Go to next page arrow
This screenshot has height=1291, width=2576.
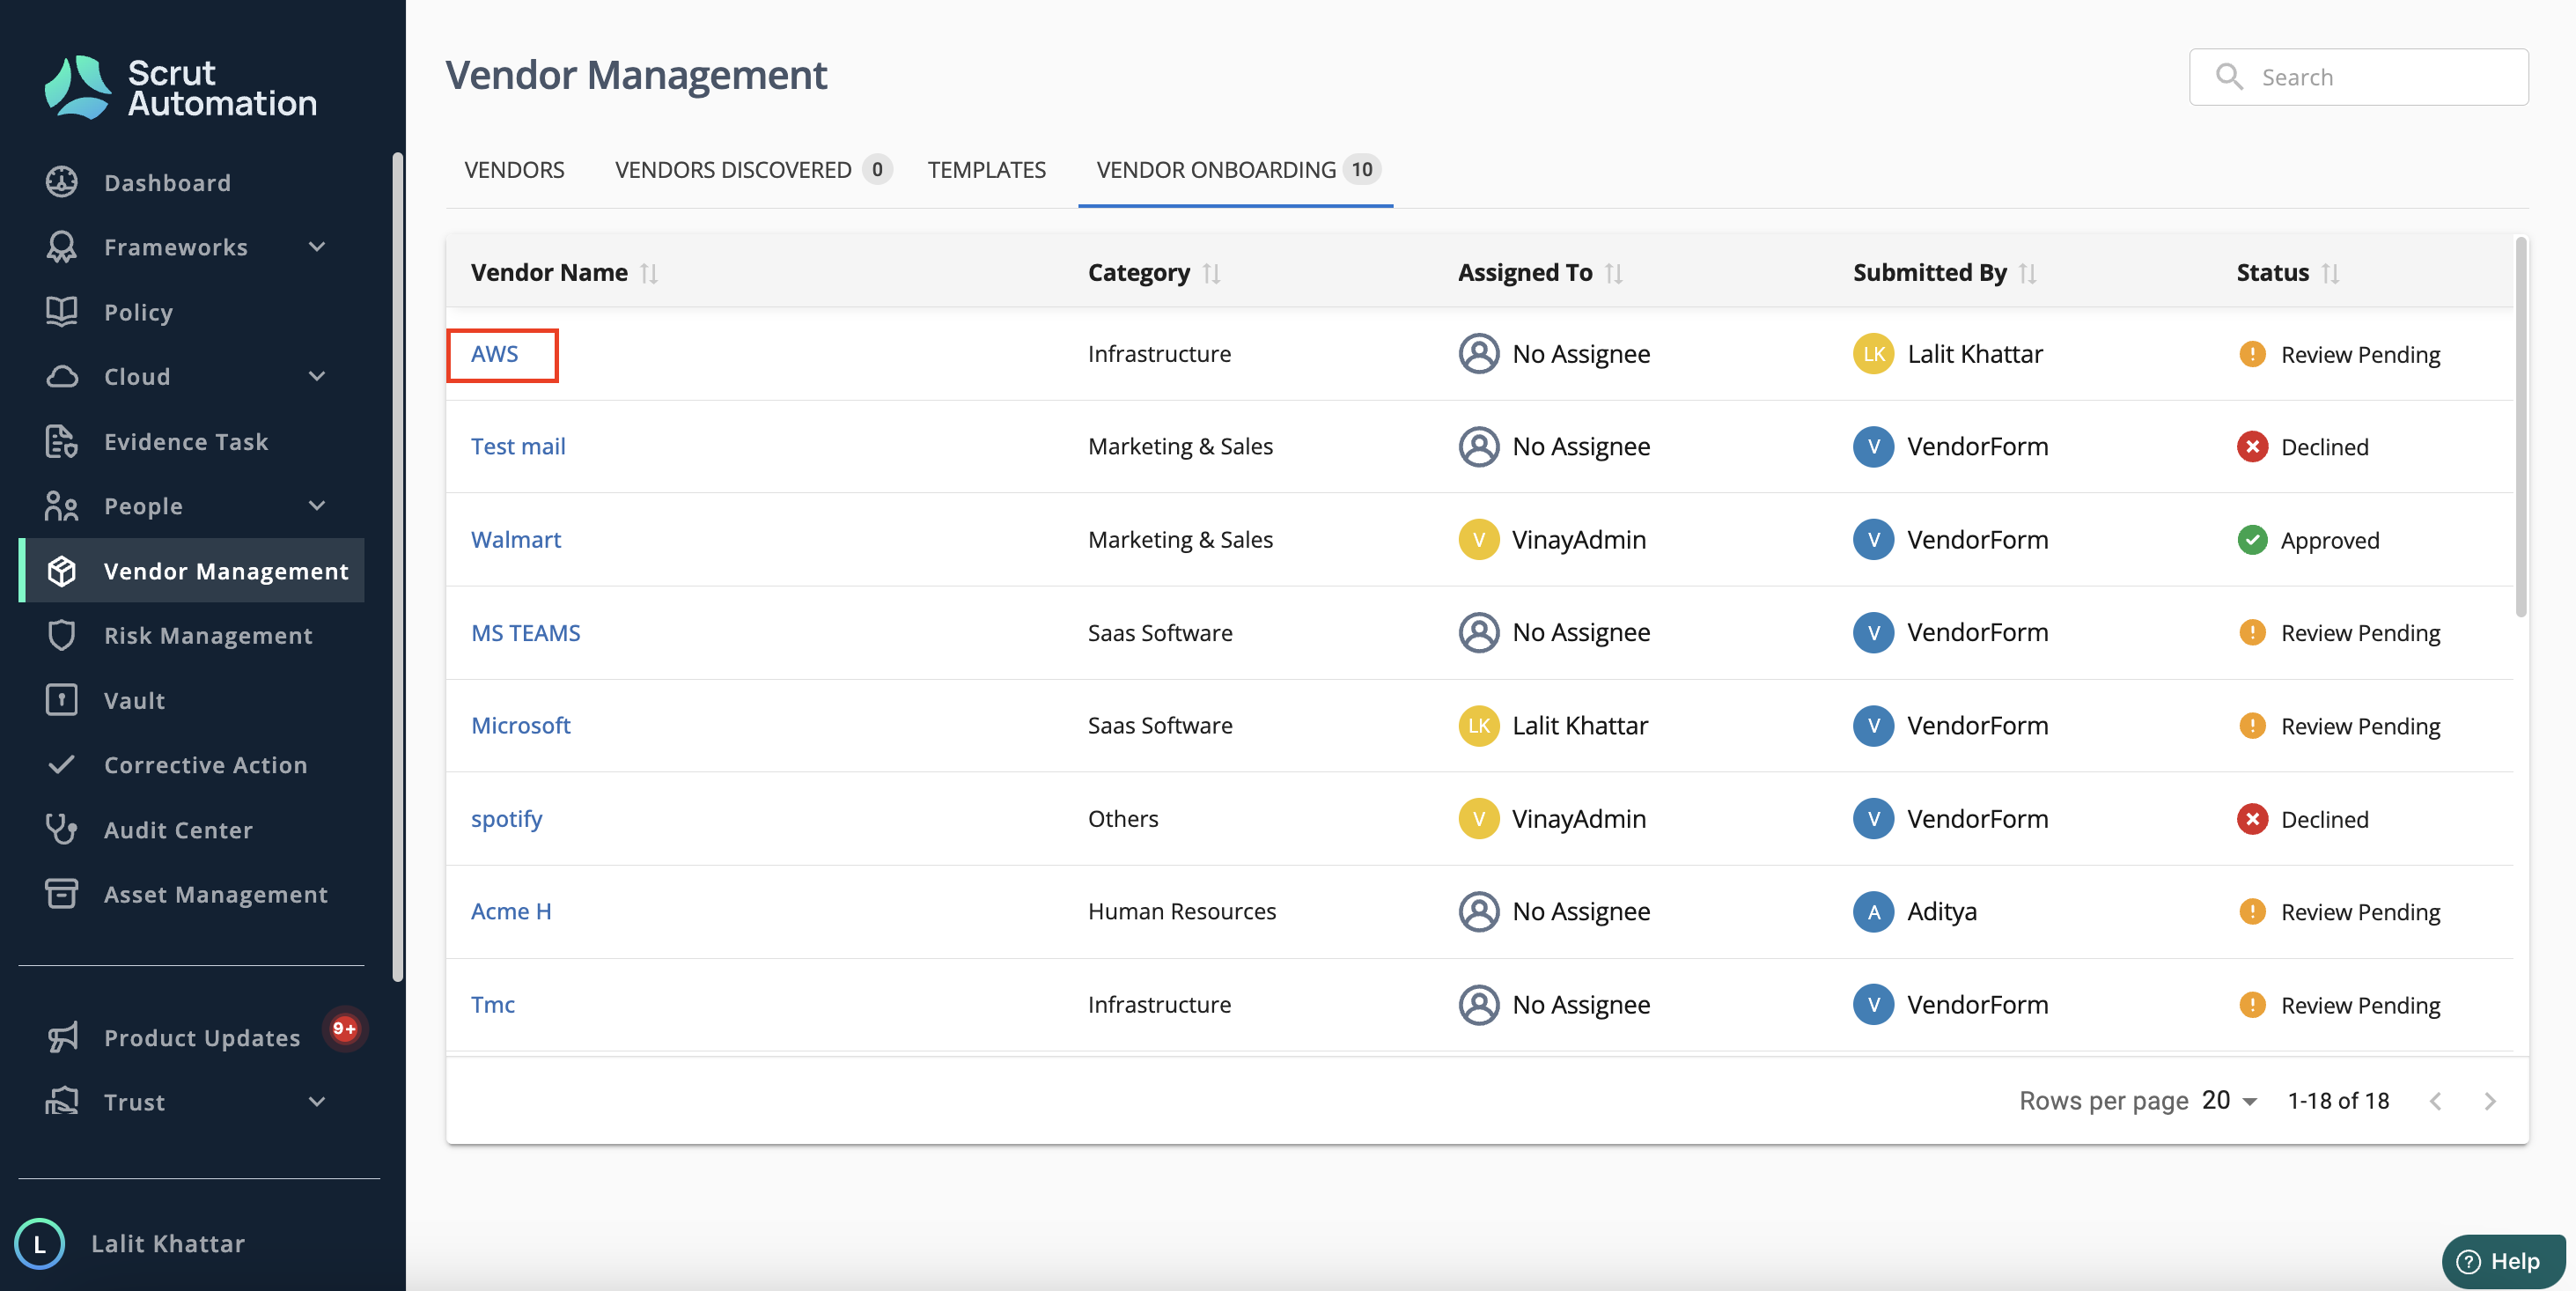[2490, 1101]
